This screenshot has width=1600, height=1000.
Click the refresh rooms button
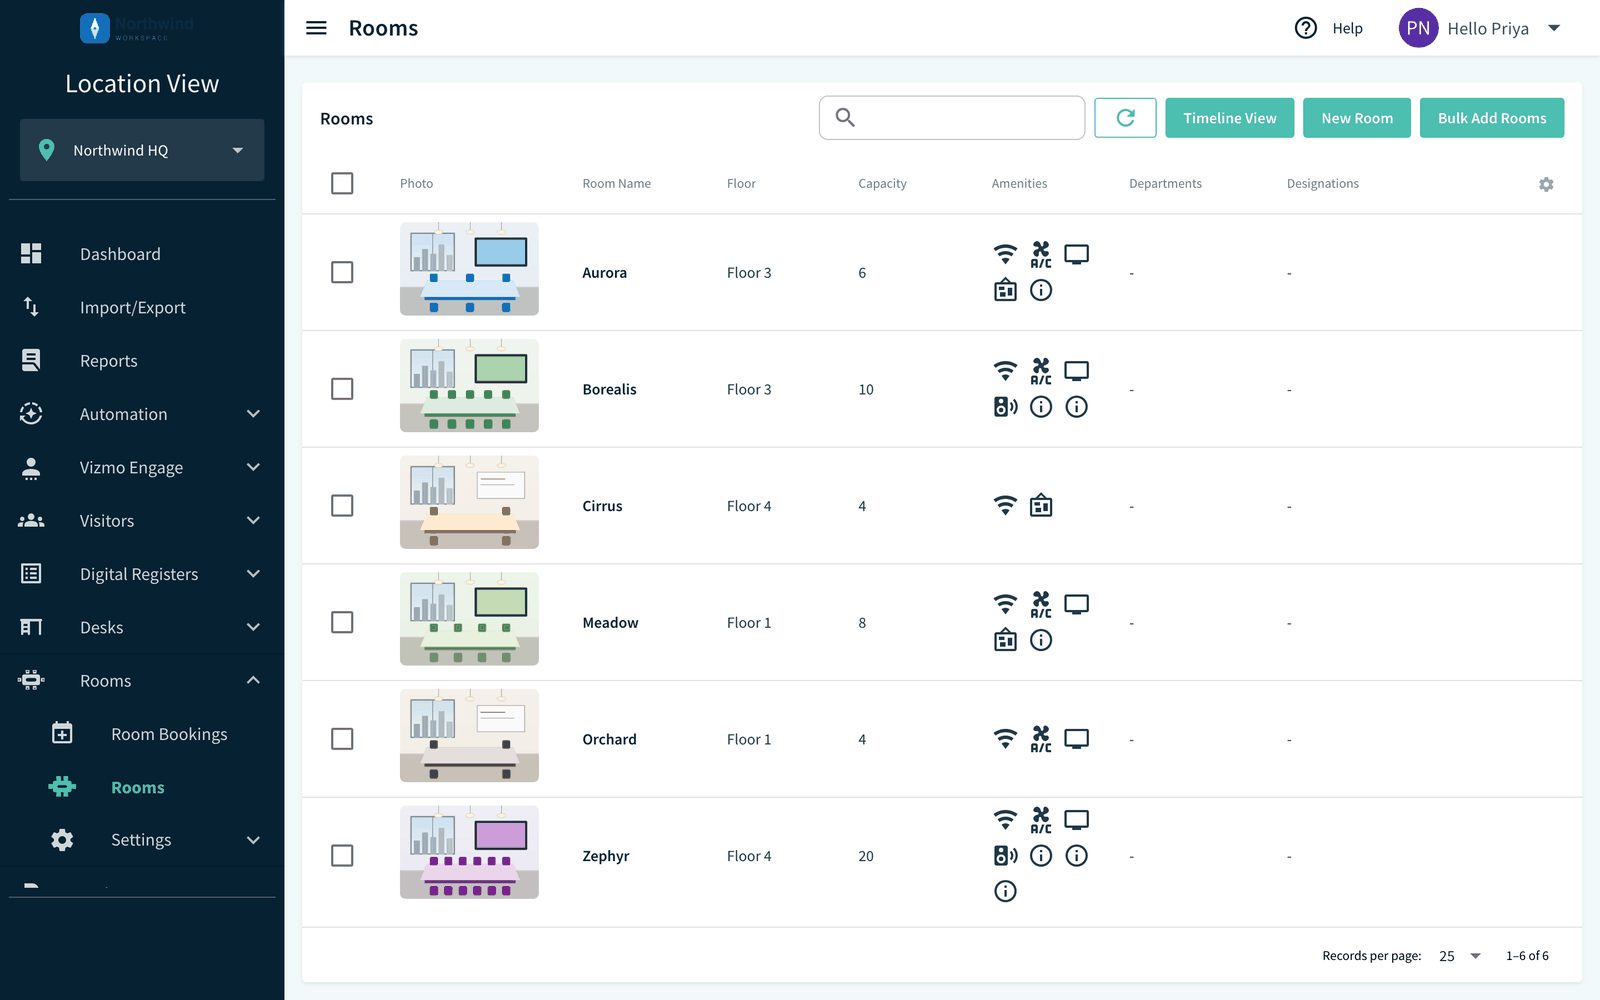[x=1125, y=118]
